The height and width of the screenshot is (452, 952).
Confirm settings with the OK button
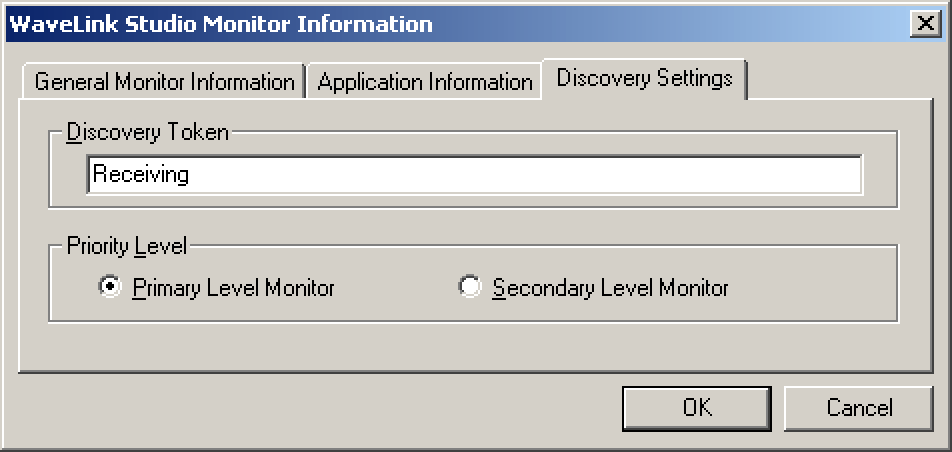pos(697,408)
